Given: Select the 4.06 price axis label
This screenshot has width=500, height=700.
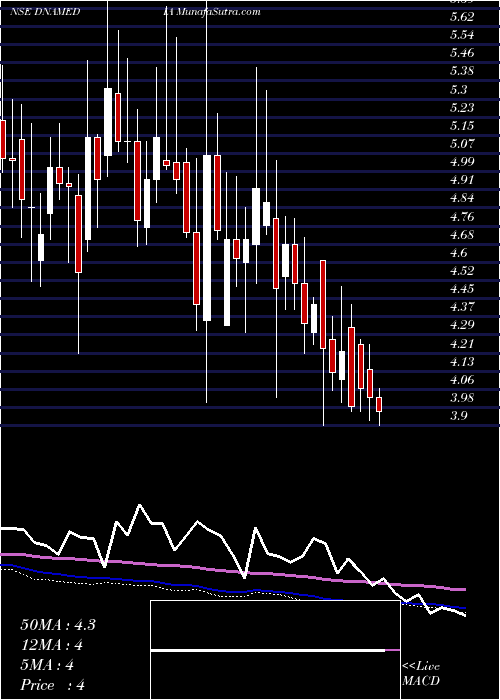Looking at the screenshot, I should 462,380.
